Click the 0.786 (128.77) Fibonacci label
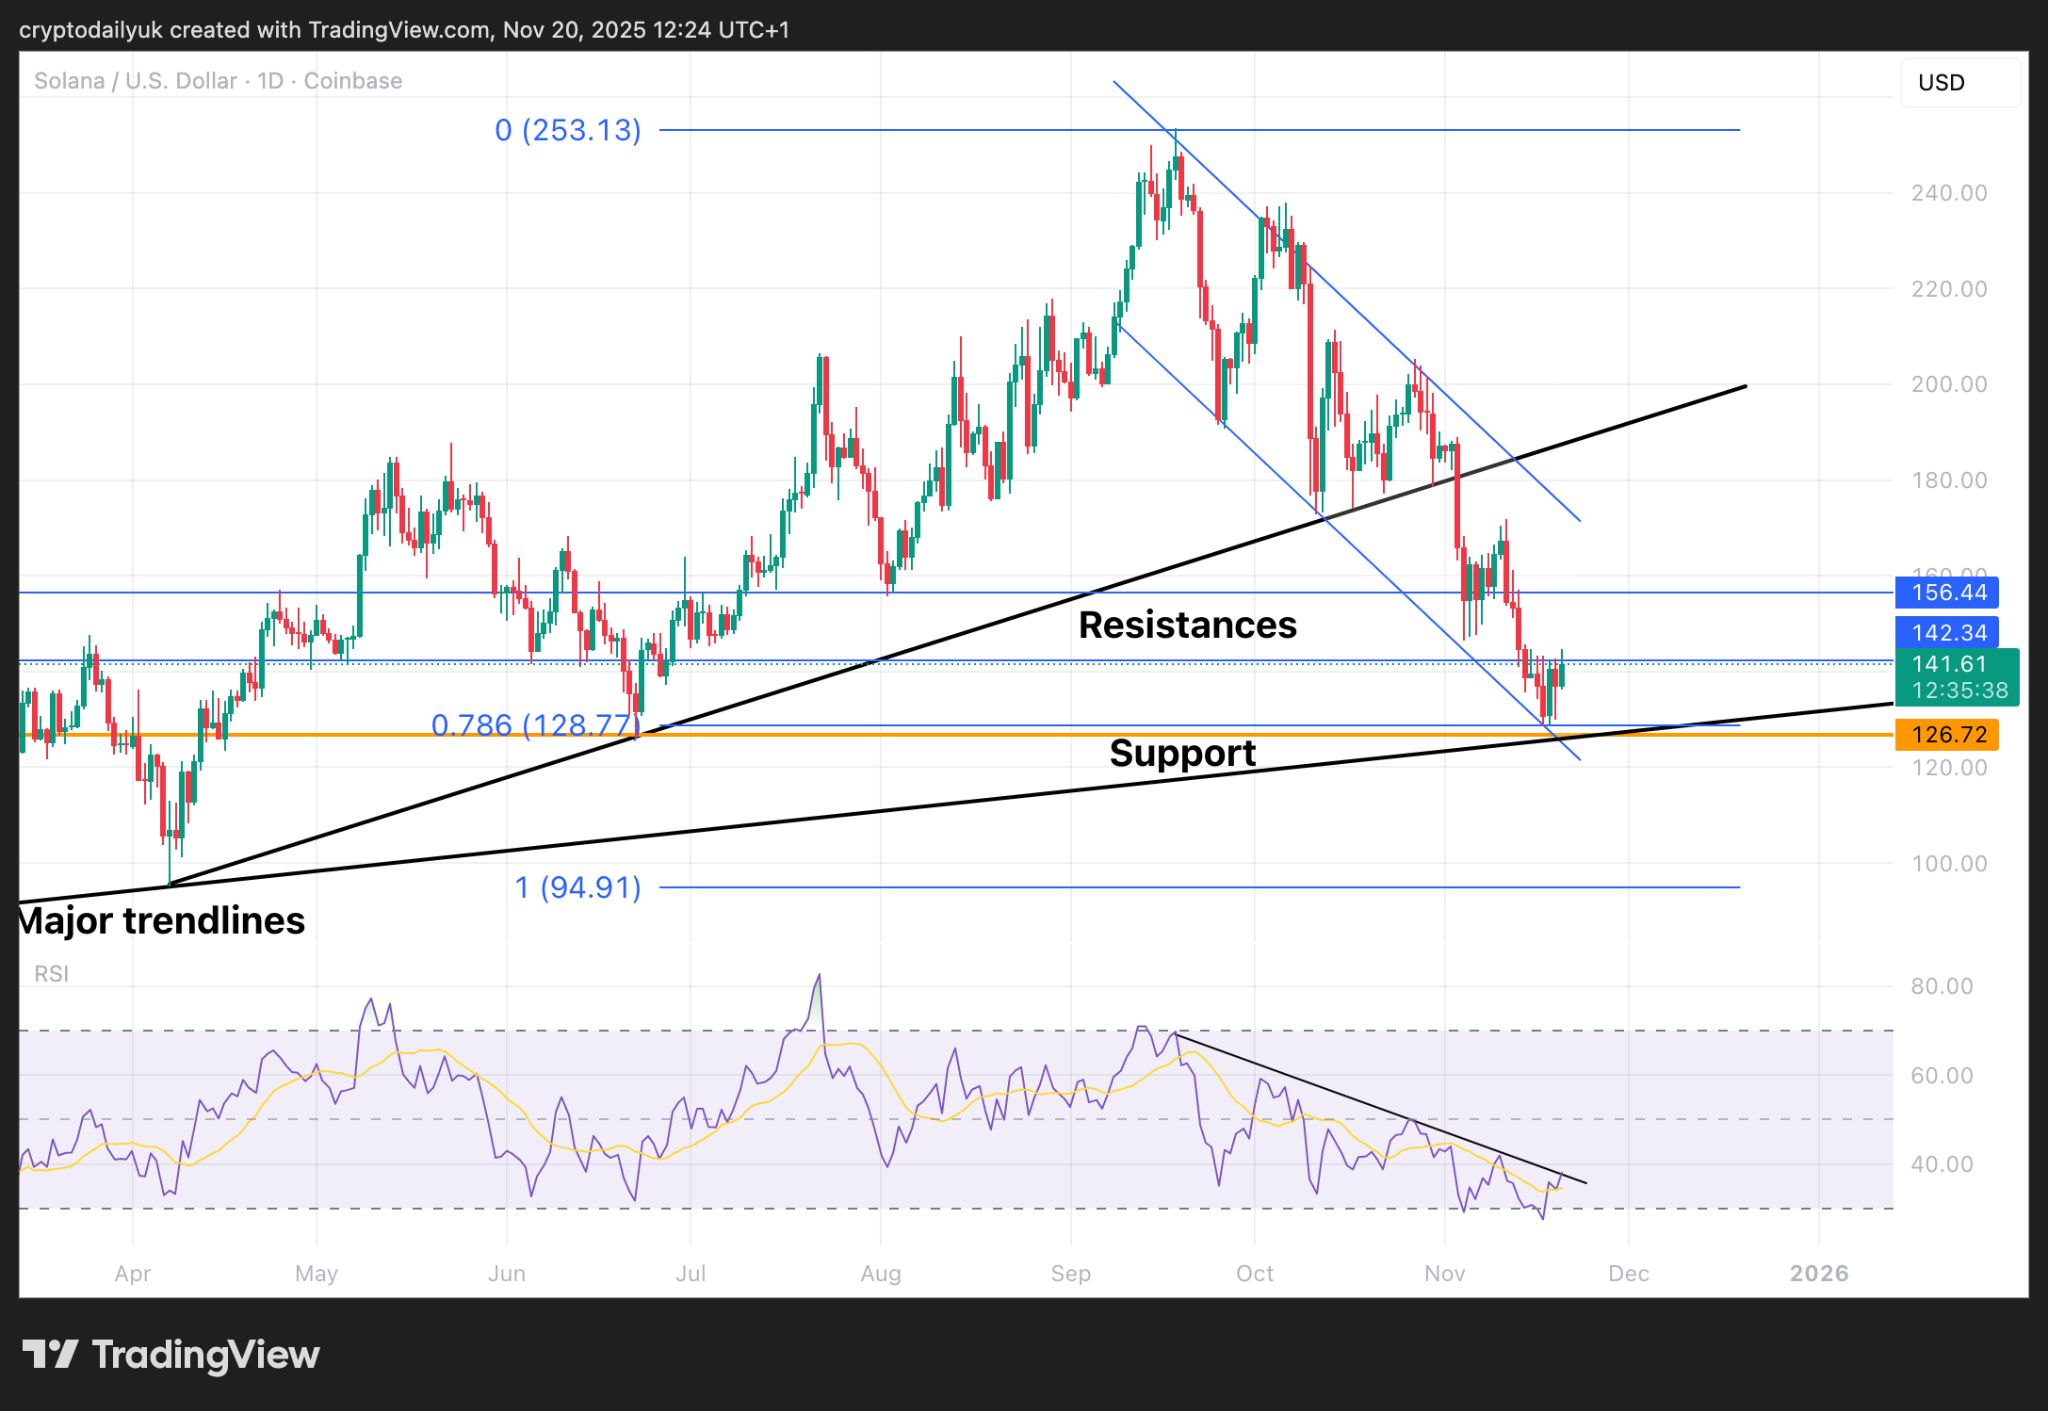2048x1411 pixels. [534, 725]
